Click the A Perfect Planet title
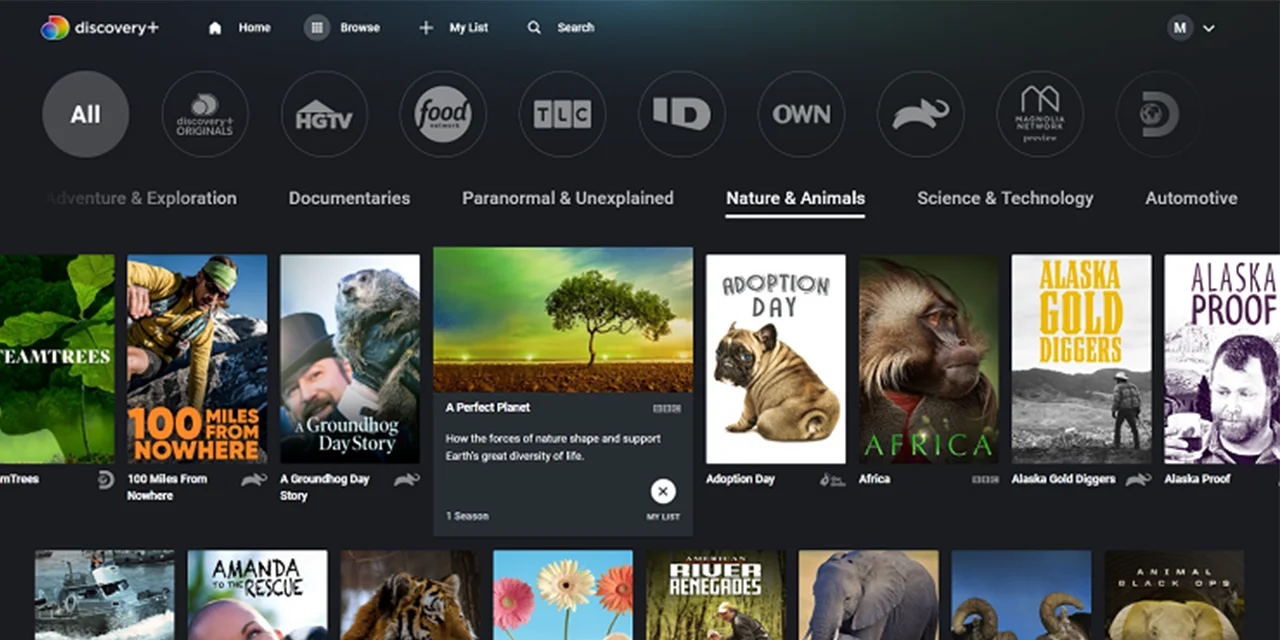Viewport: 1280px width, 640px height. 488,408
